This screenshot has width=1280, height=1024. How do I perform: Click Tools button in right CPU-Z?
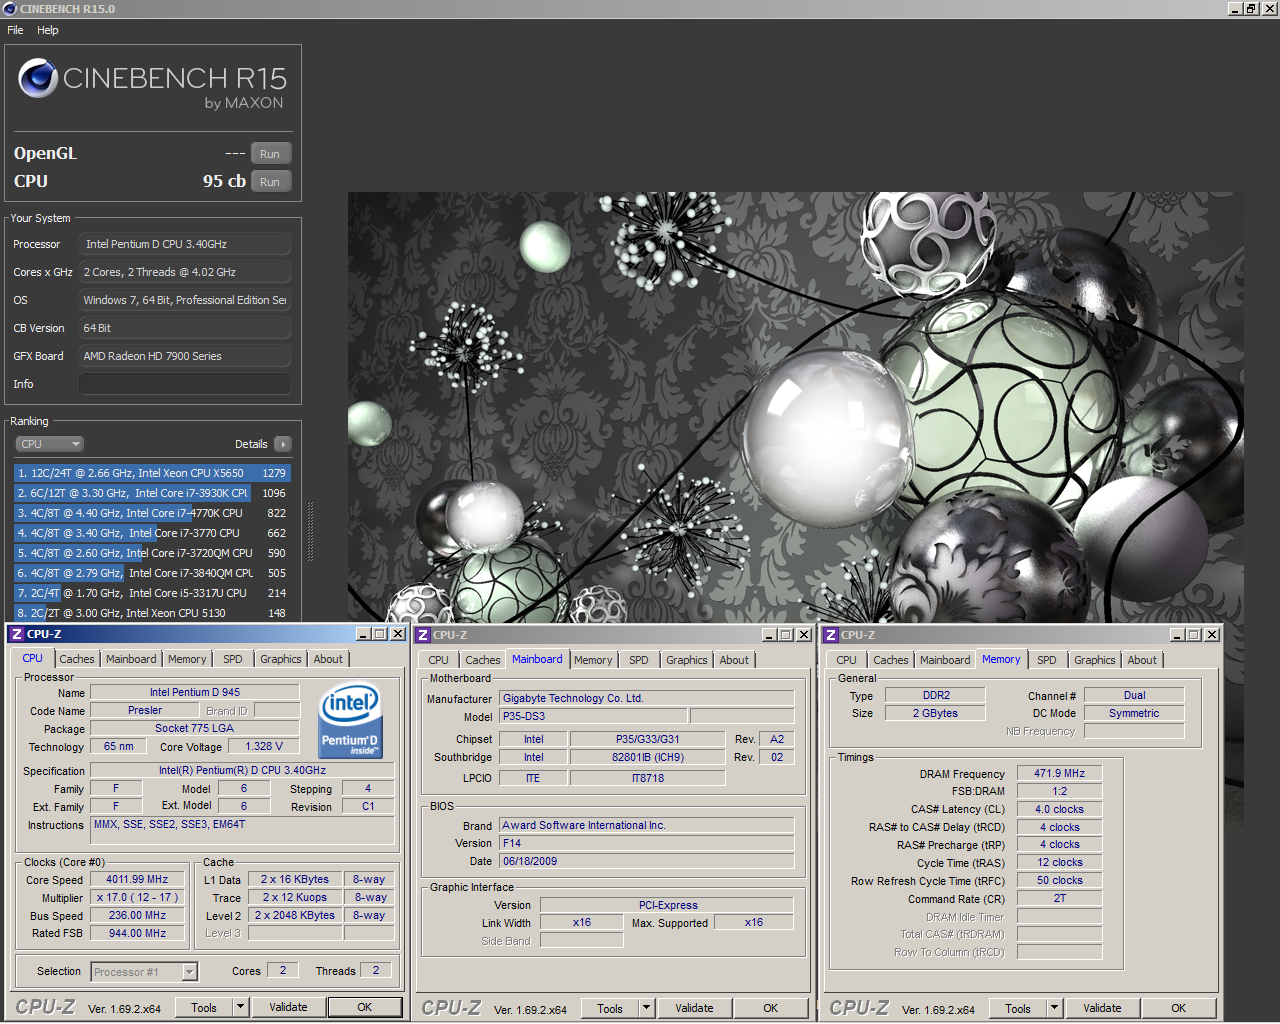(1018, 1009)
